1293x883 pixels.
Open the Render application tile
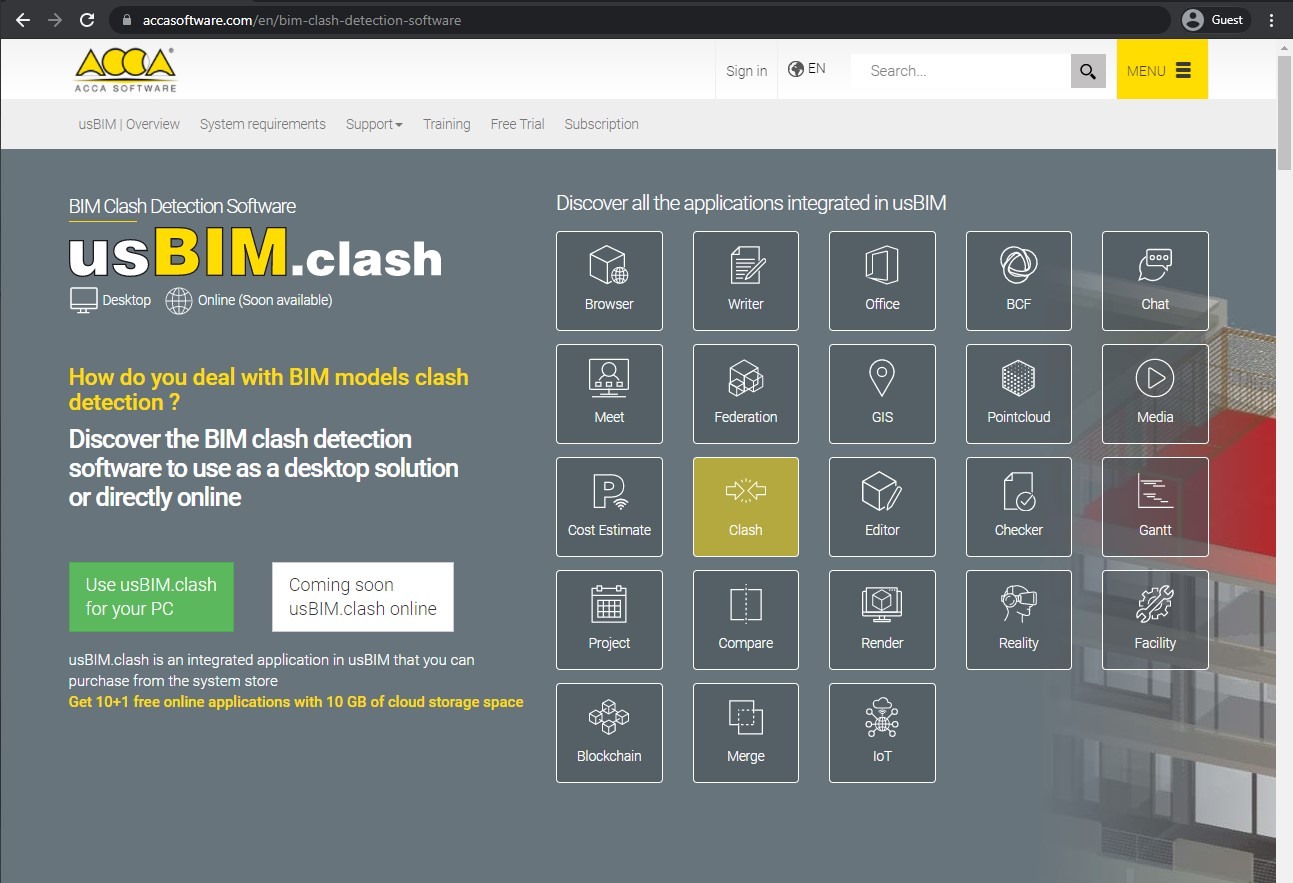[882, 620]
